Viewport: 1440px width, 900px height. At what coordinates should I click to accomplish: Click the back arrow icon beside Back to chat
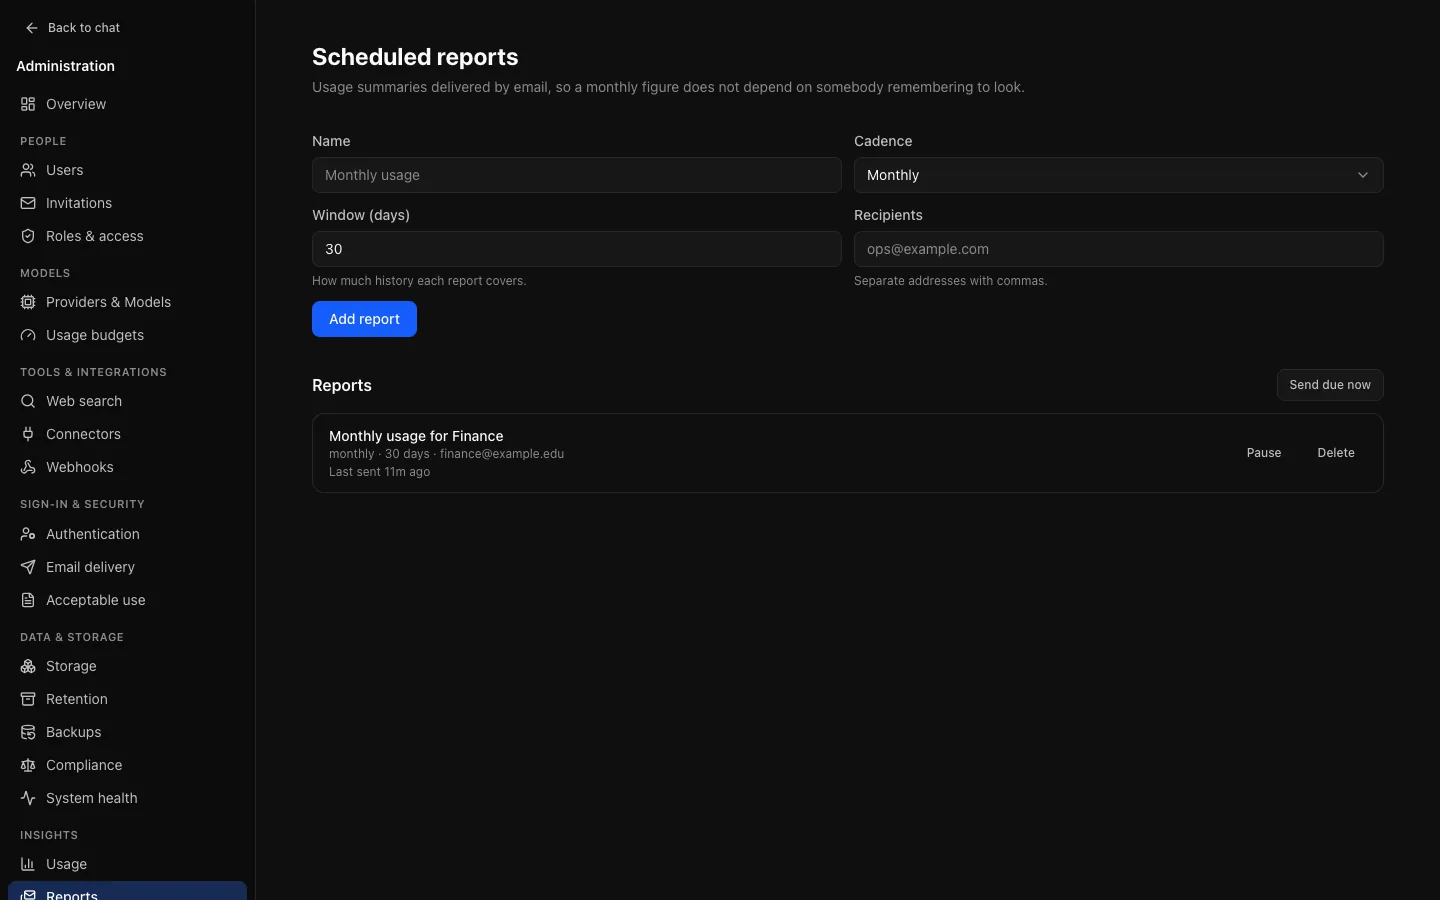click(32, 28)
